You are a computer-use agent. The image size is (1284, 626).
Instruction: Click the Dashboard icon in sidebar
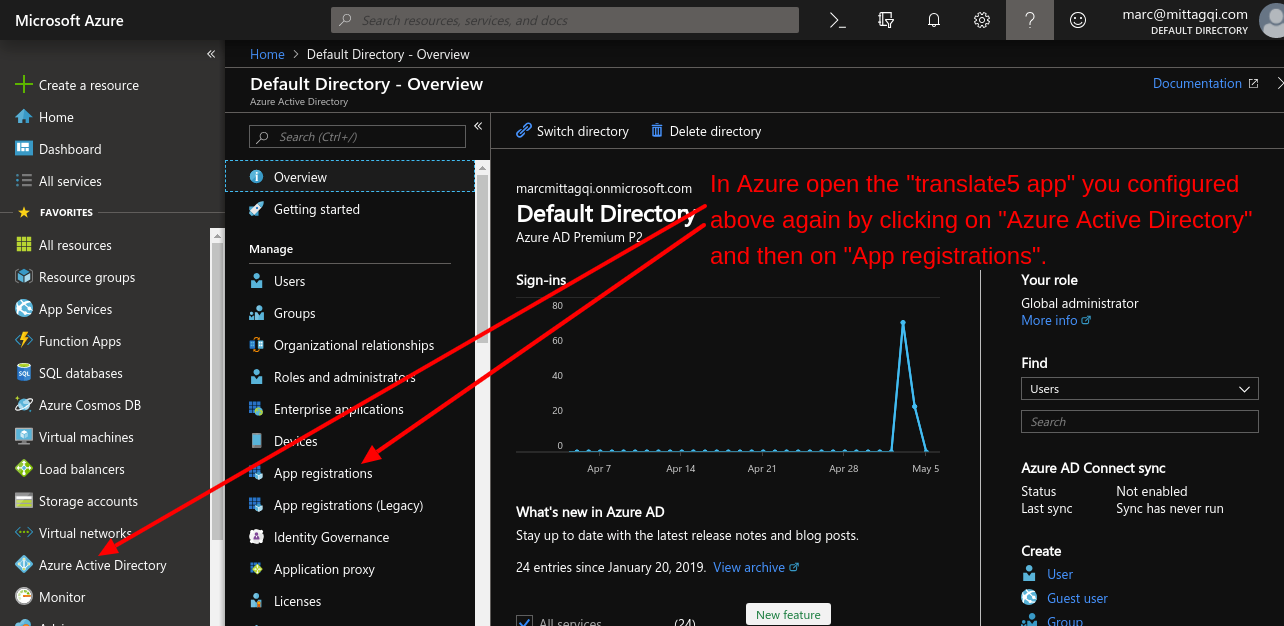click(24, 149)
